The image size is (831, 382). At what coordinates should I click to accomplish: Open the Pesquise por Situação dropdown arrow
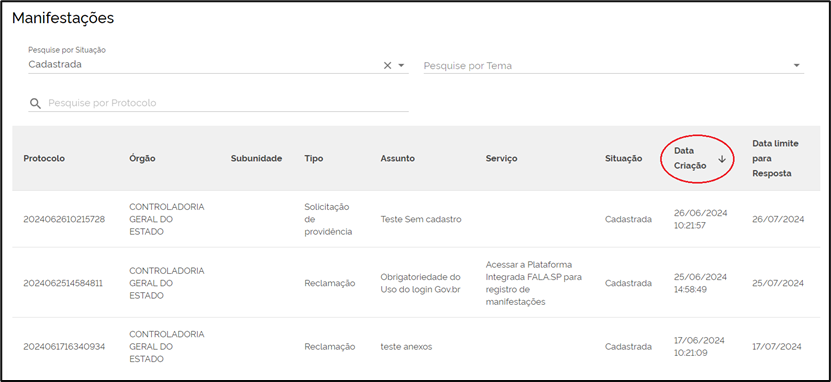(x=401, y=65)
